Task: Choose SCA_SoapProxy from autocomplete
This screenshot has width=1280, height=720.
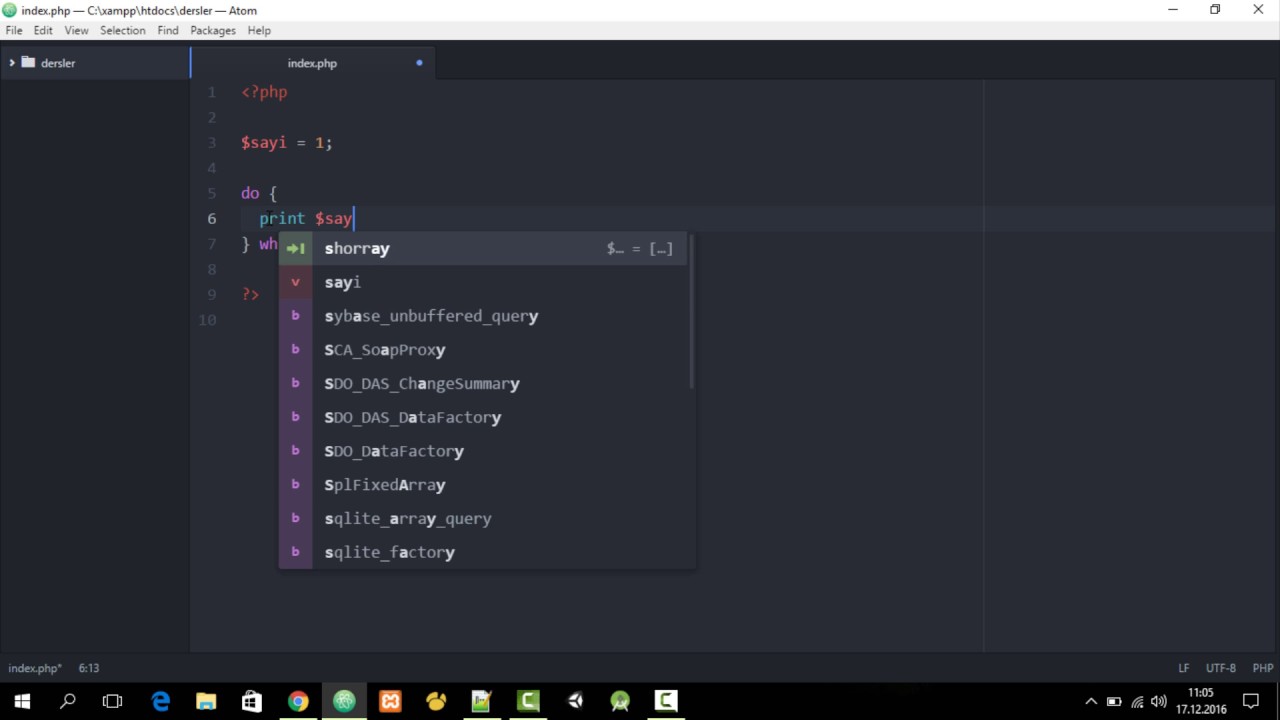Action: coord(482,350)
